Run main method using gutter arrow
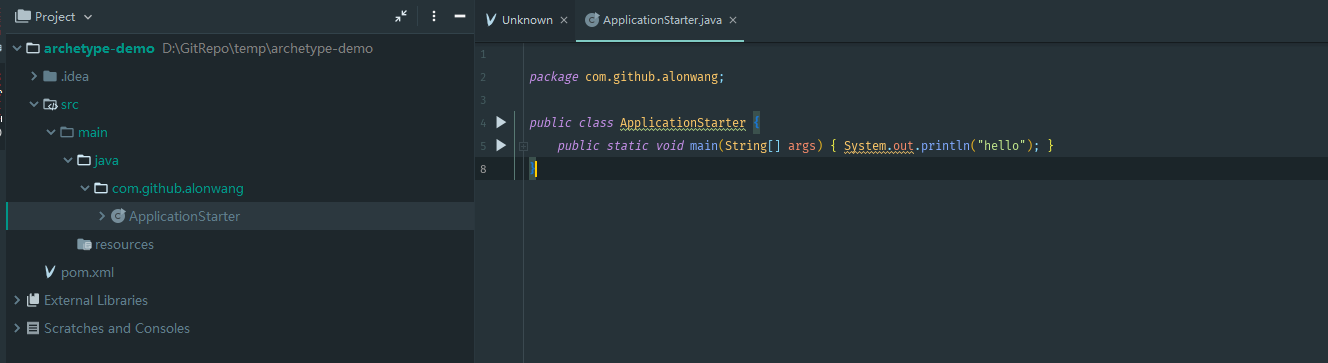The image size is (1328, 363). [501, 146]
